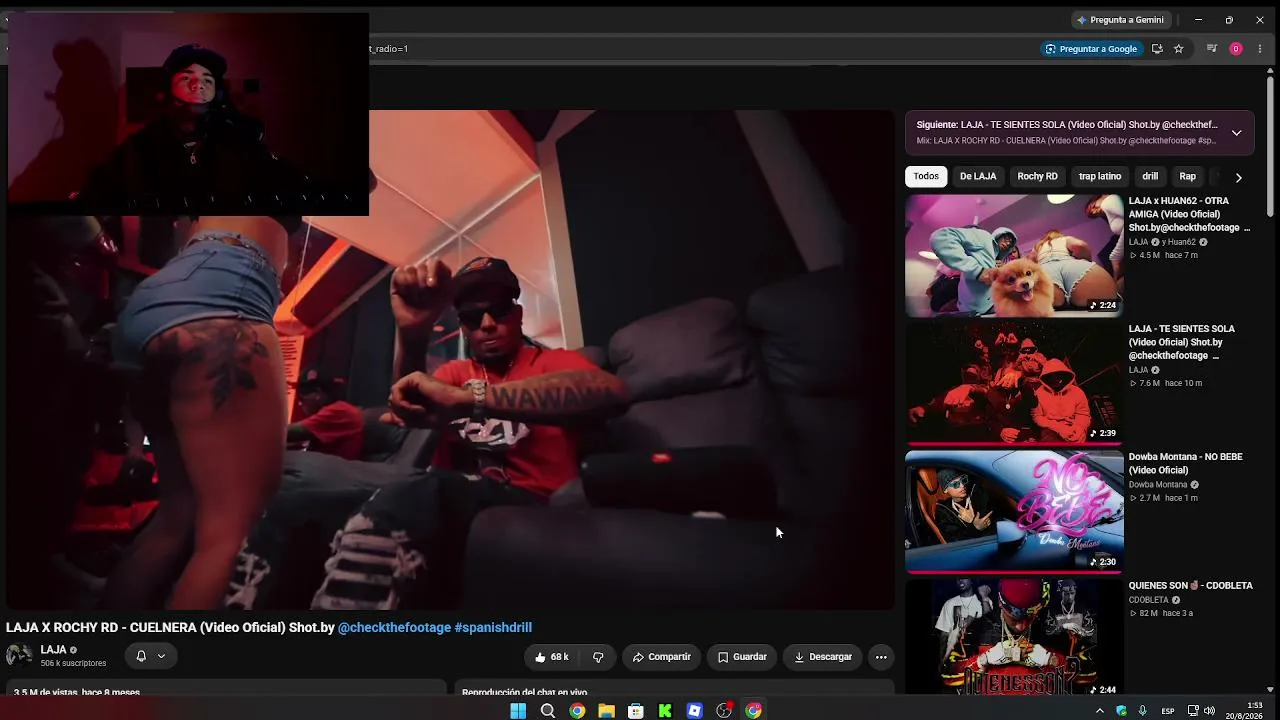Expand the Siguiente mix playlist panel
This screenshot has height=720, width=1280.
click(1236, 133)
